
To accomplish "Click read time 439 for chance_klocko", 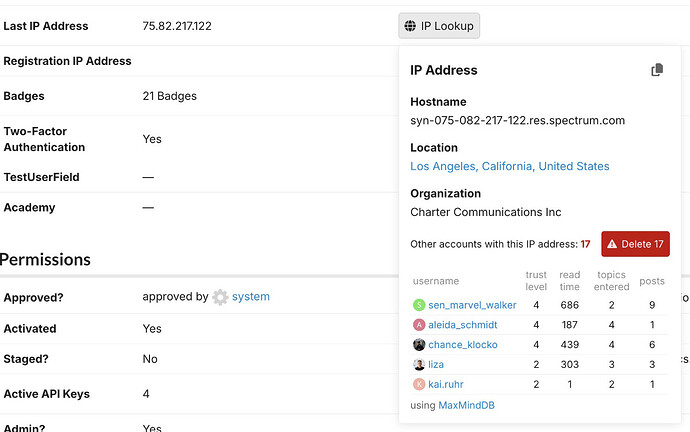I will [569, 344].
